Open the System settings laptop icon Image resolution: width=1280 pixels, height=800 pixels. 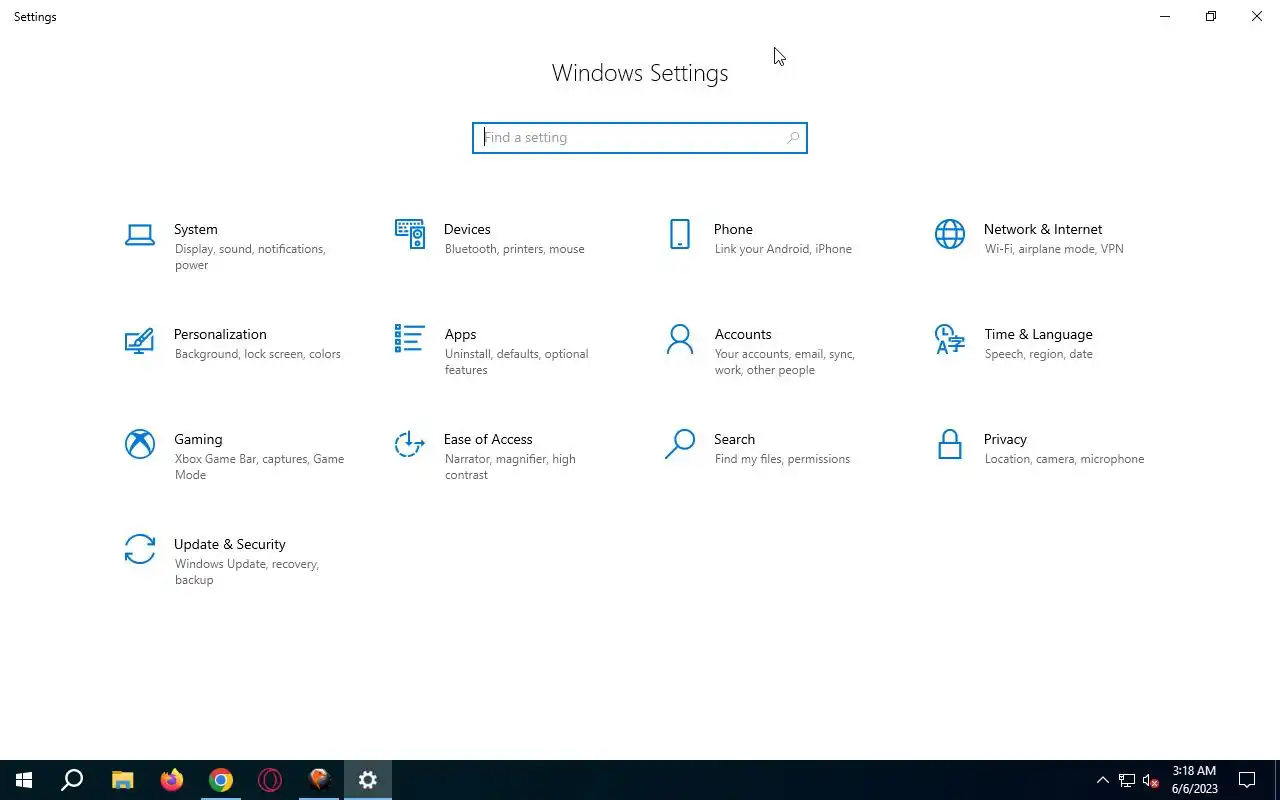(140, 235)
